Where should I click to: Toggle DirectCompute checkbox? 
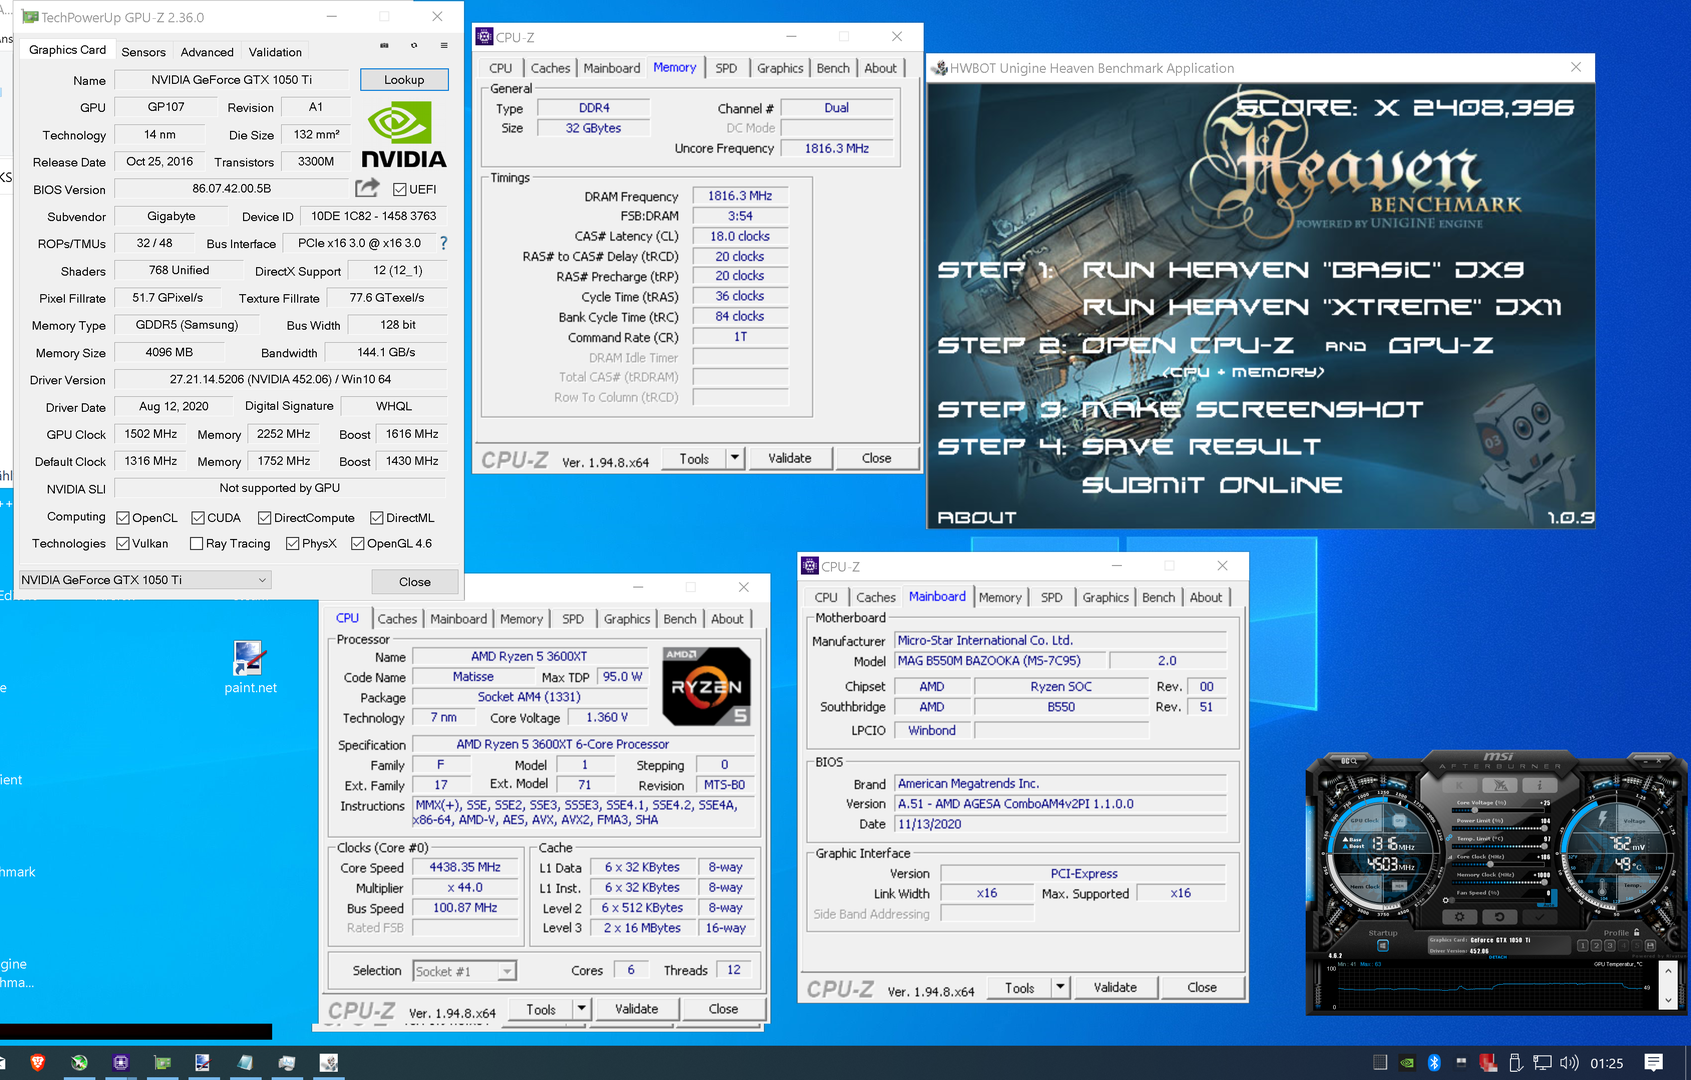[x=265, y=518]
